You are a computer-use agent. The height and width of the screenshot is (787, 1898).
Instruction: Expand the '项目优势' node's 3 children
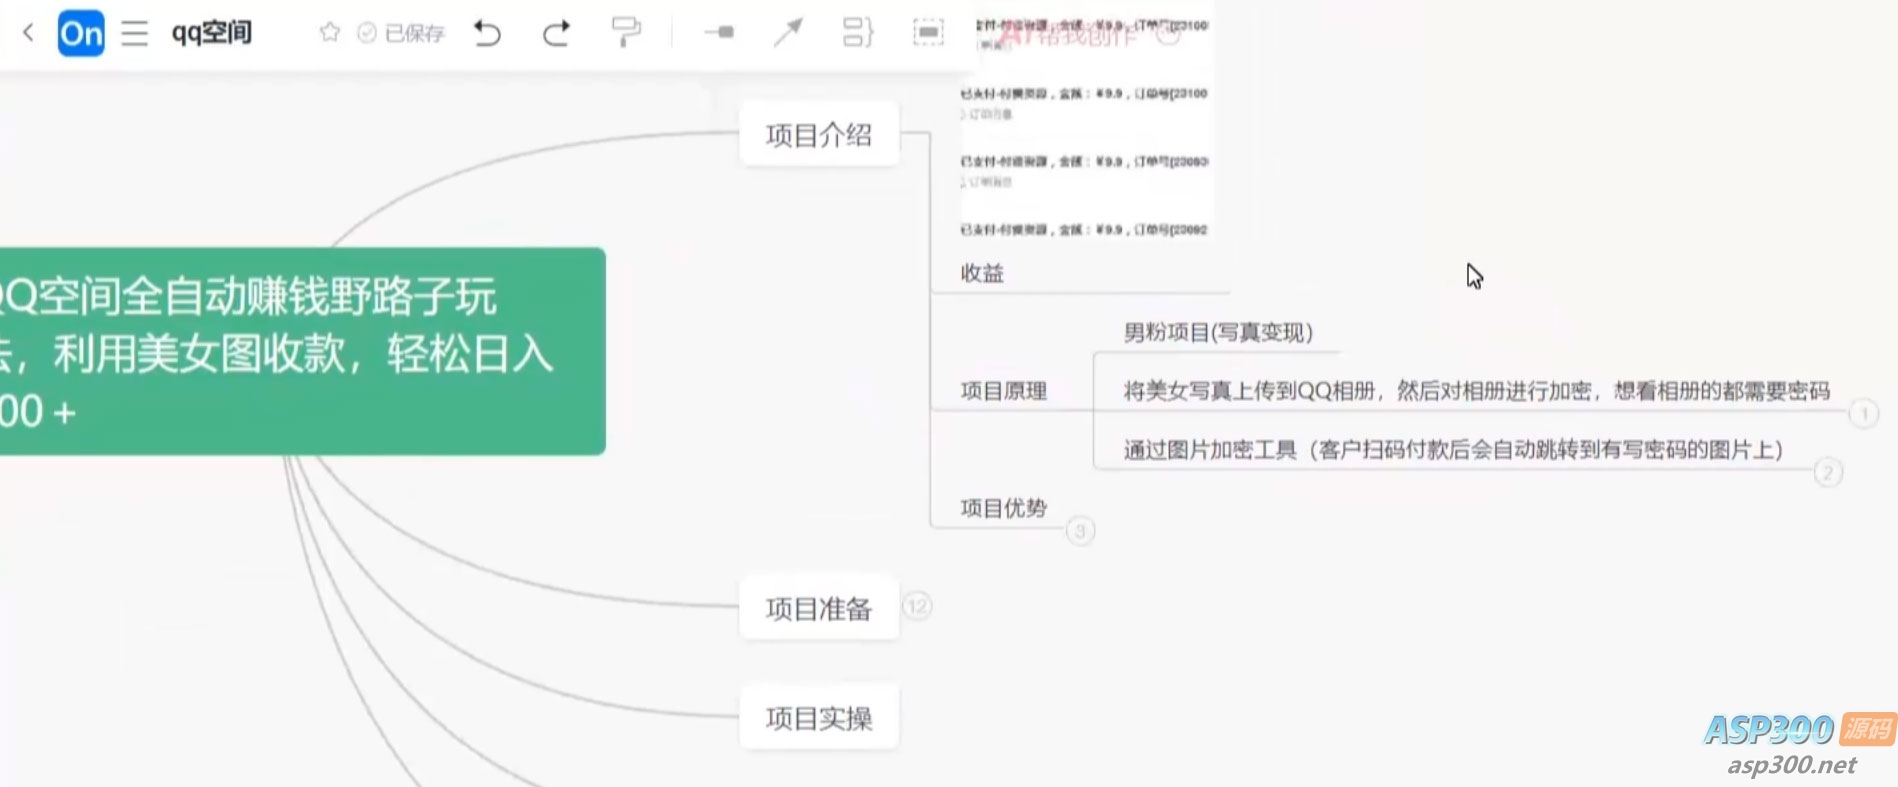point(1080,531)
